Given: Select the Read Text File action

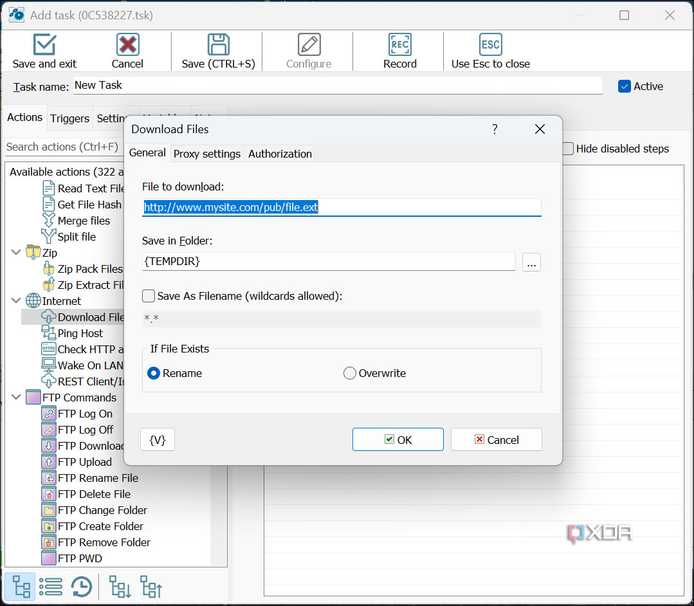Looking at the screenshot, I should 84,189.
